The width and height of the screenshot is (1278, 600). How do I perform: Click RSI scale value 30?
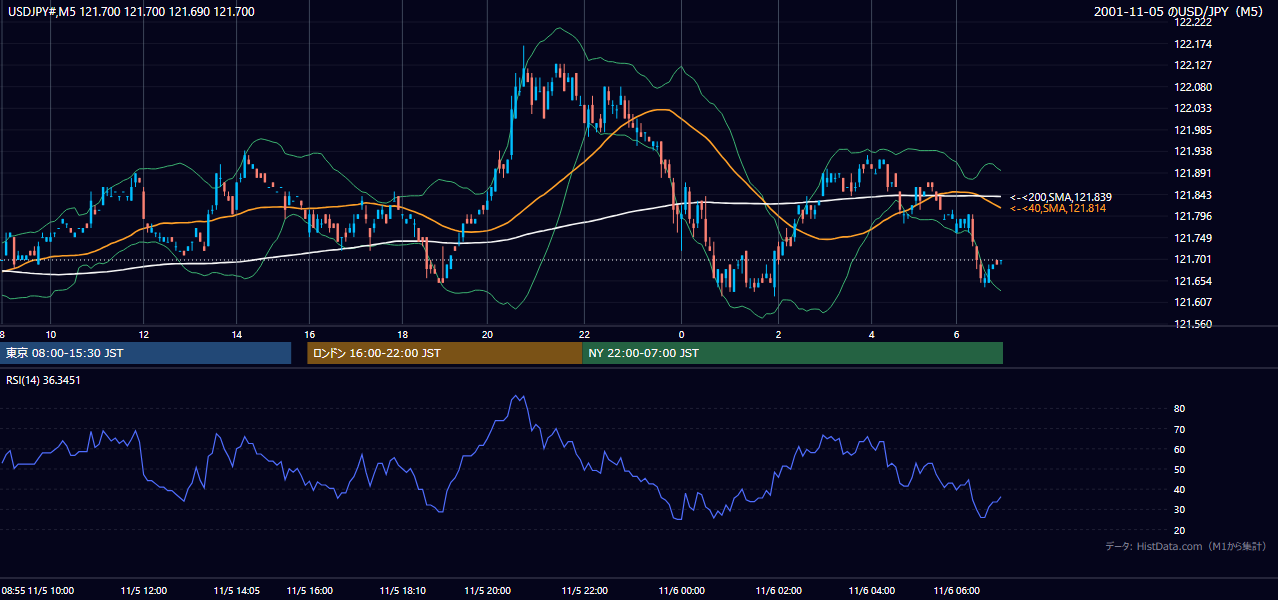tap(1179, 509)
